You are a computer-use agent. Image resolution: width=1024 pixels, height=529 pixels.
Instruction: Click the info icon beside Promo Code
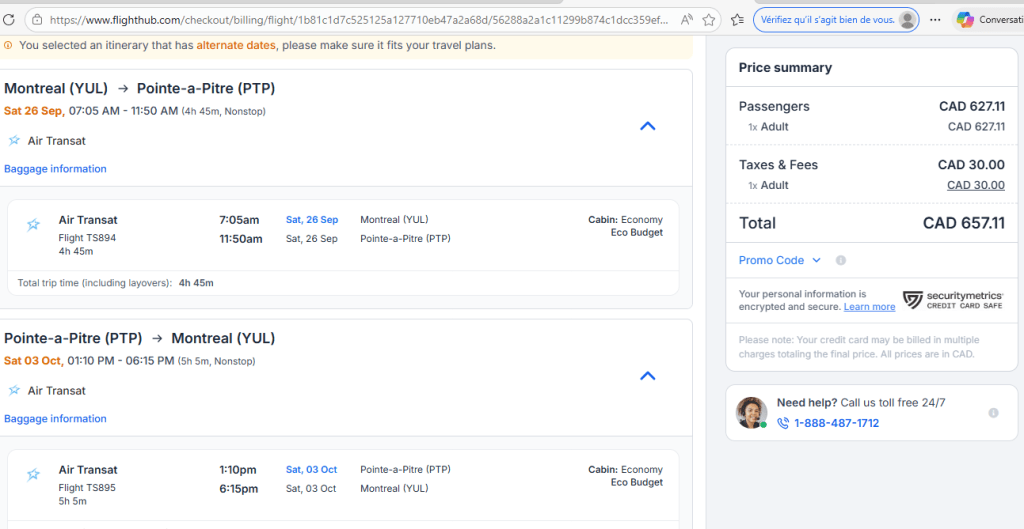coord(841,261)
